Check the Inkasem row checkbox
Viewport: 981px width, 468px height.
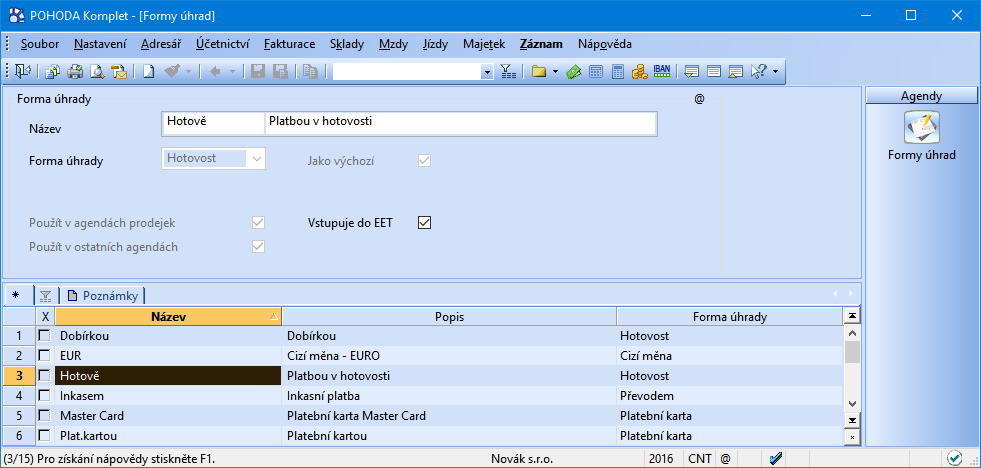[44, 395]
